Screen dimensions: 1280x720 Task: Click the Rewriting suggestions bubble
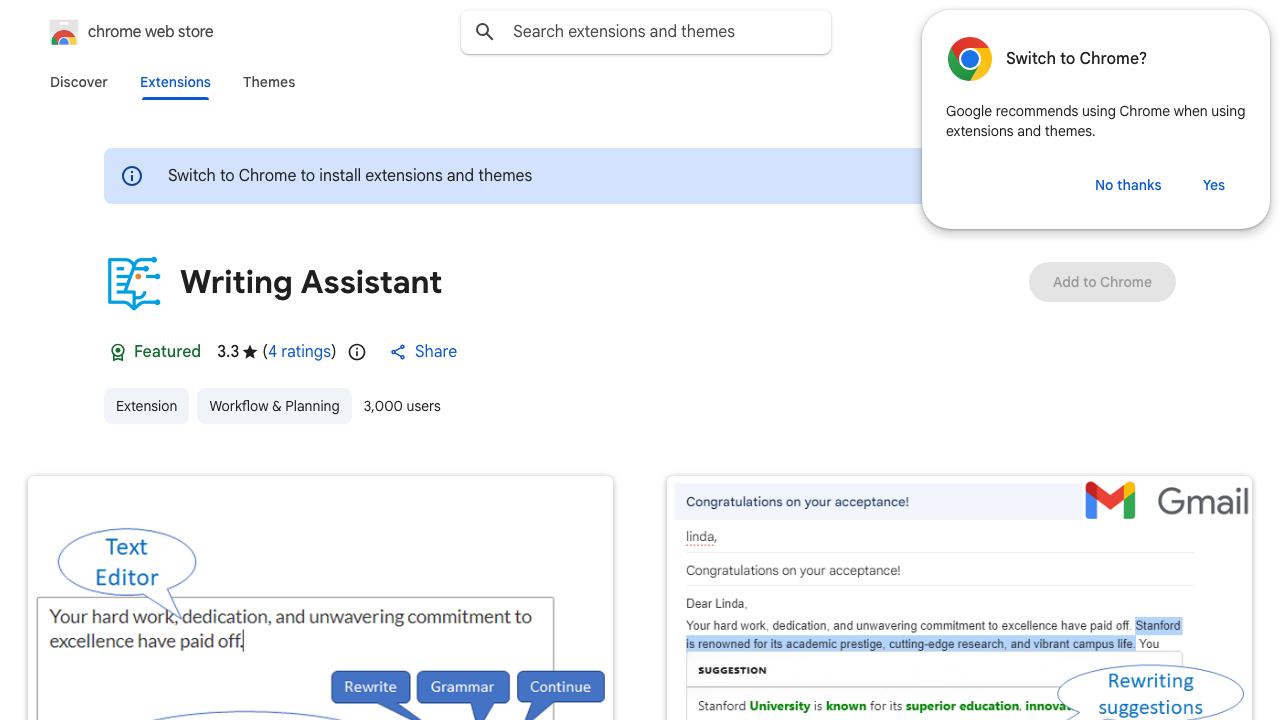(1150, 693)
